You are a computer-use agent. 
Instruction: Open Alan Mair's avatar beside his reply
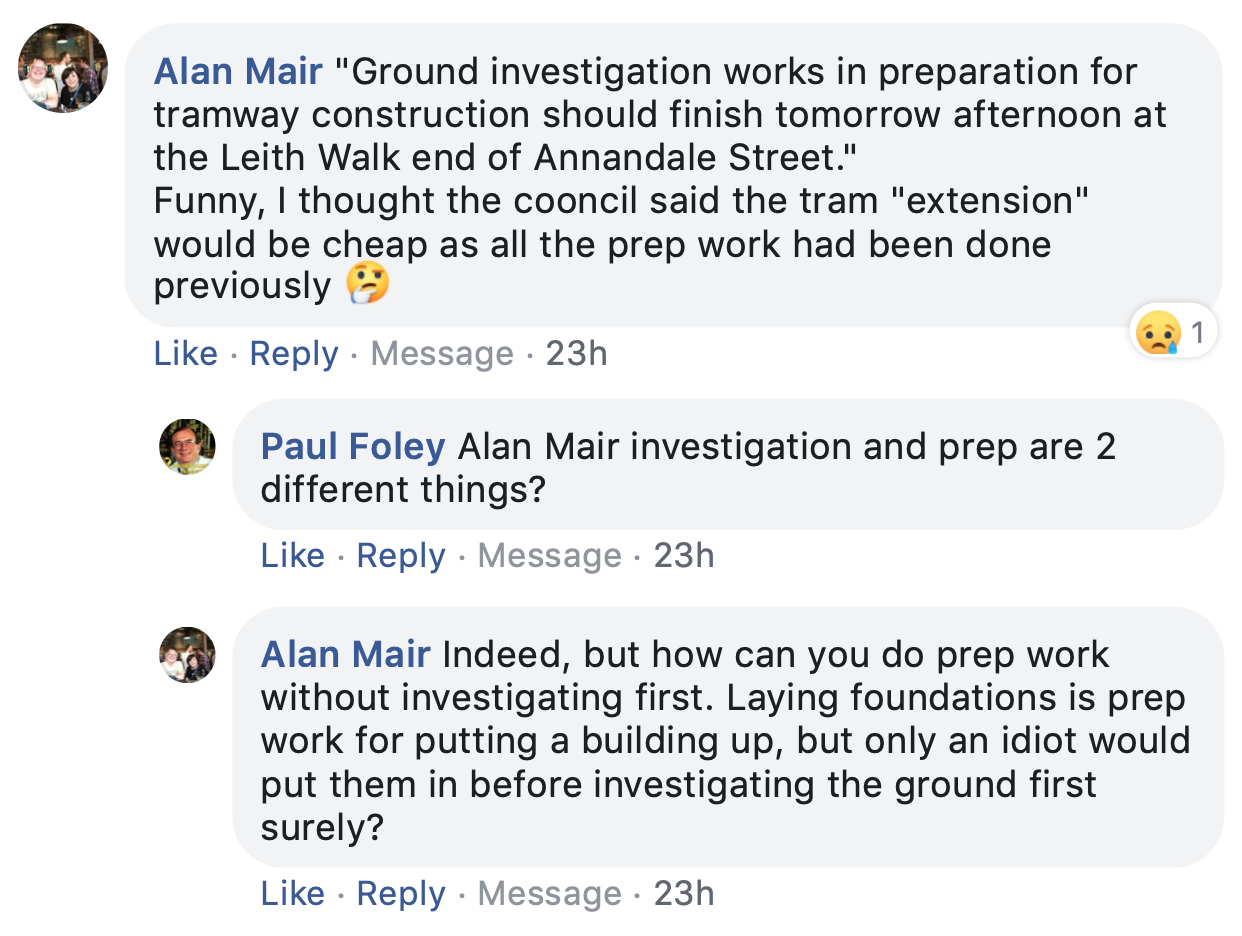[x=187, y=655]
